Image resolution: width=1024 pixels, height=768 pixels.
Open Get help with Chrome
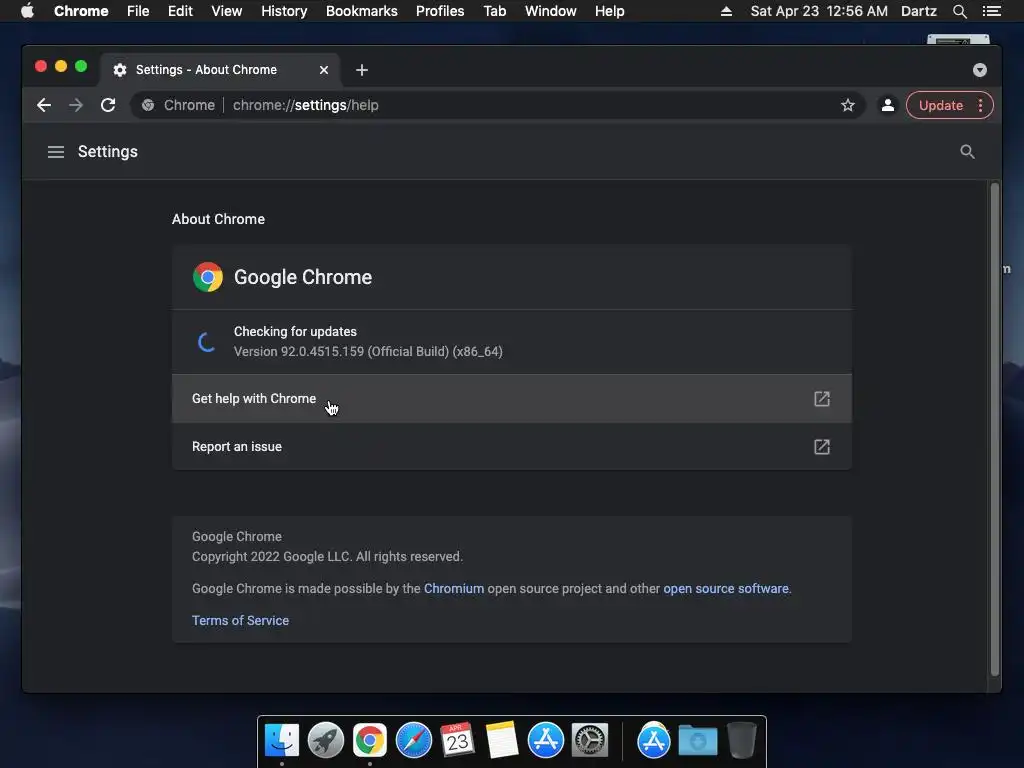click(x=511, y=398)
